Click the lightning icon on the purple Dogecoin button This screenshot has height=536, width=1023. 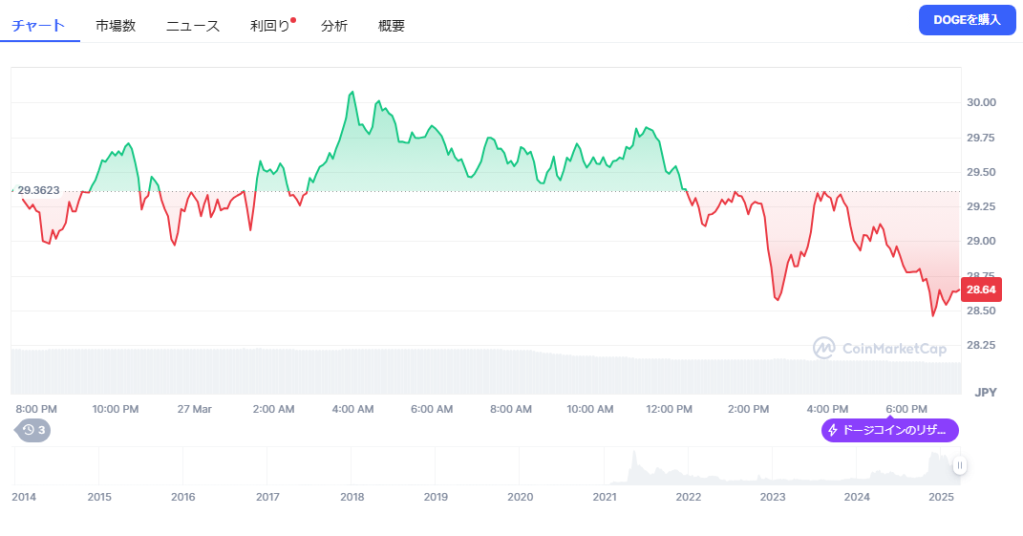pyautogui.click(x=833, y=430)
